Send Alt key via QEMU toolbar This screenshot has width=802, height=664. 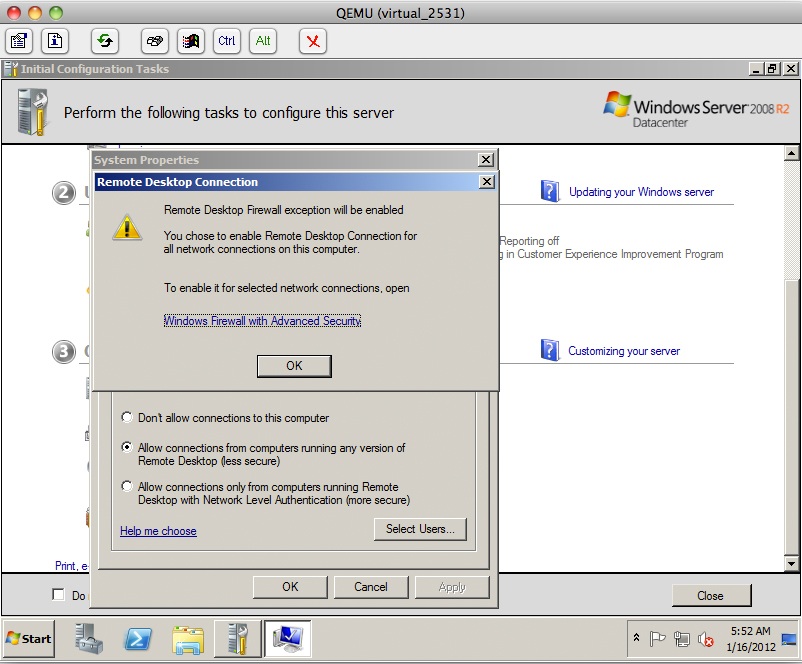click(x=263, y=40)
